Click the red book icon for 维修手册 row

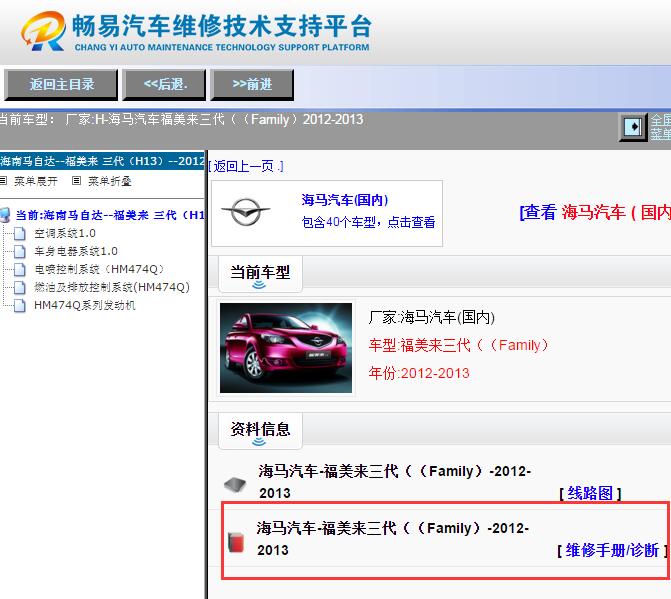(236, 542)
